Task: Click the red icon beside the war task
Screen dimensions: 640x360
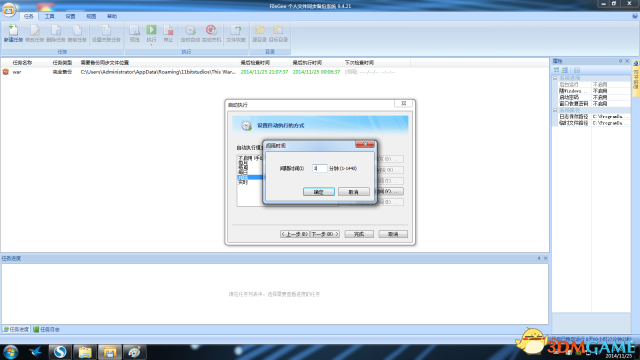Action: (x=6, y=72)
